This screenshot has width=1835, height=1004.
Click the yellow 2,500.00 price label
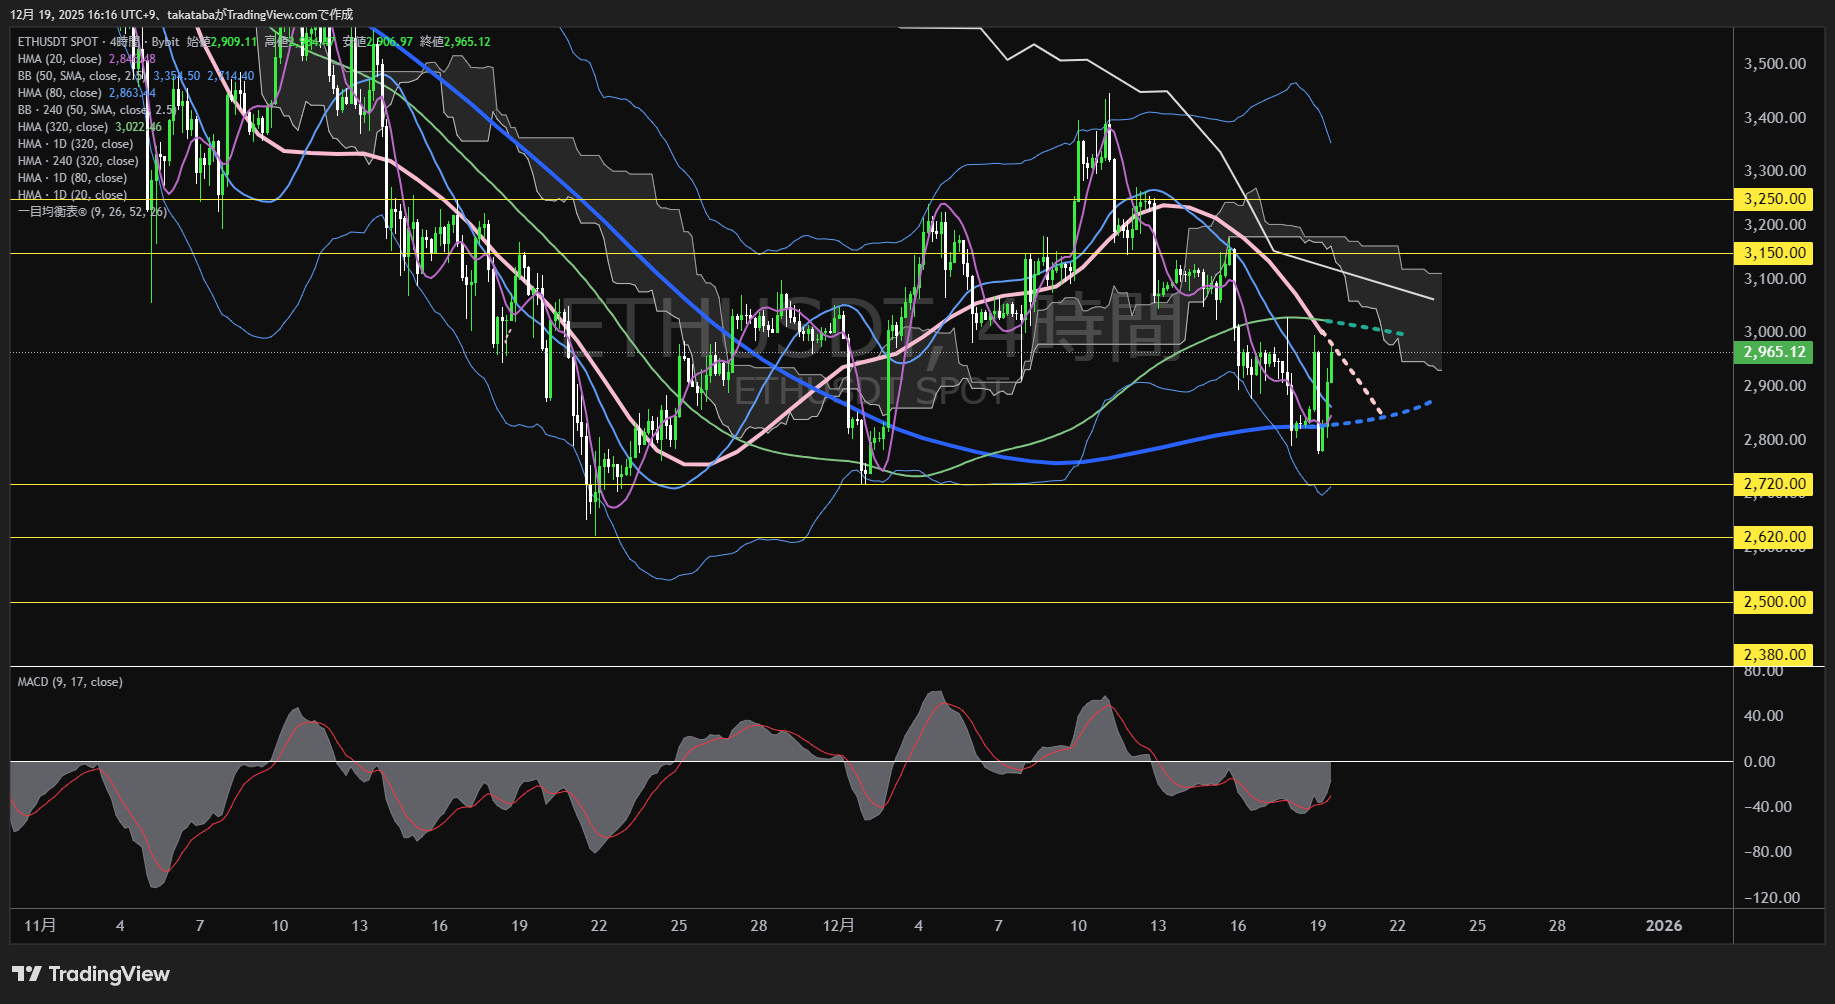(x=1774, y=602)
